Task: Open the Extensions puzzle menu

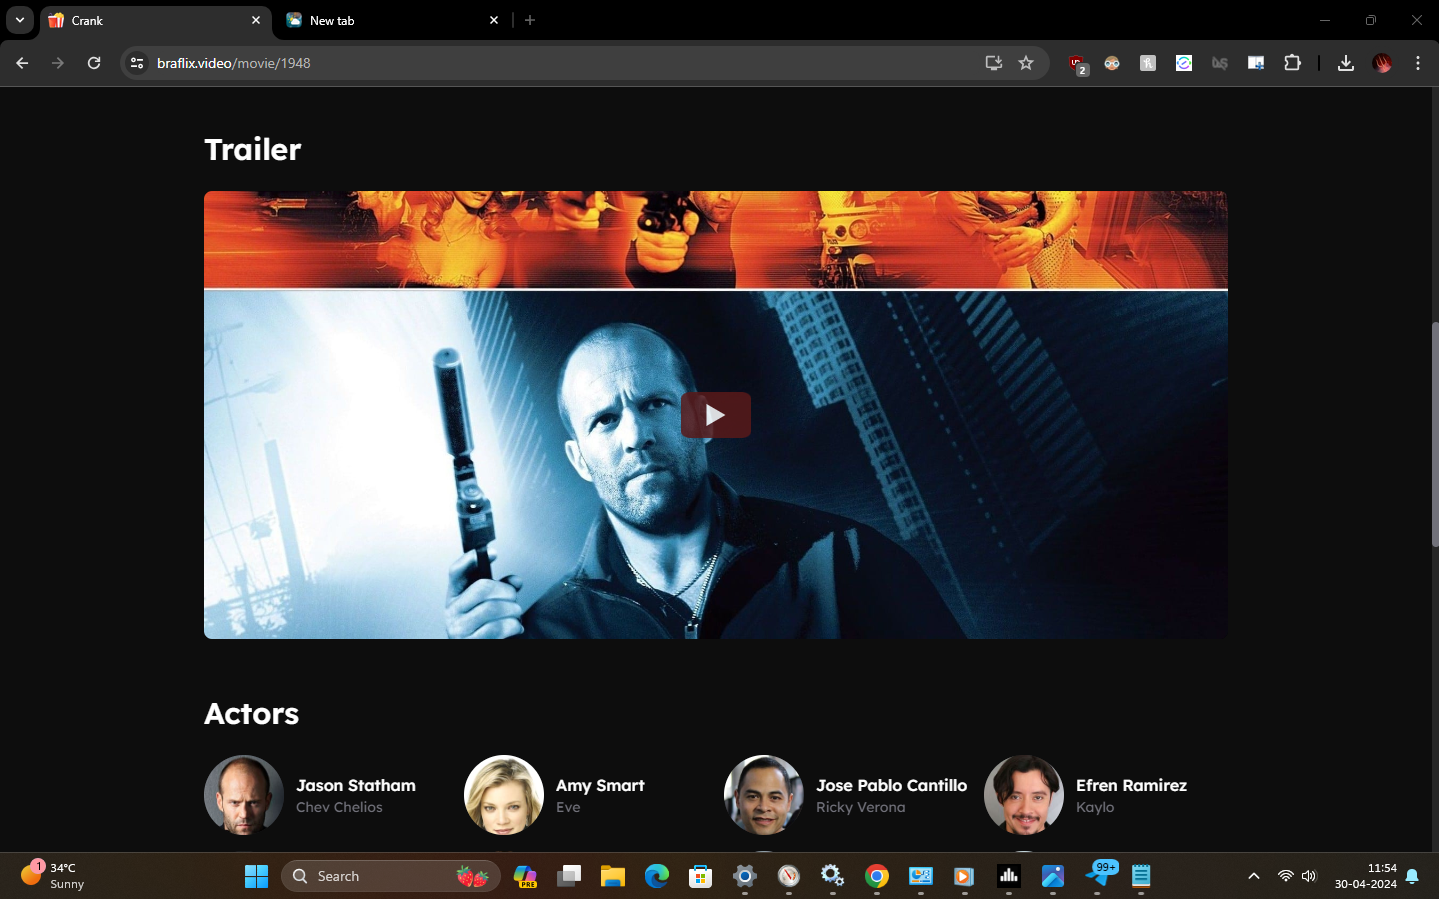Action: coord(1292,63)
